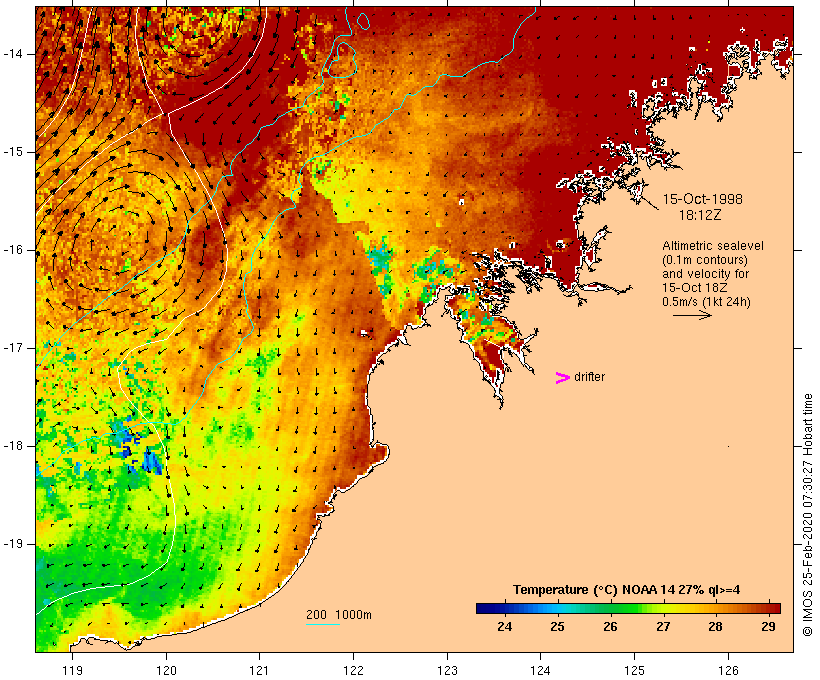Click the longitude axis label '122'
Viewport: 820px width, 680px height.
353,671
